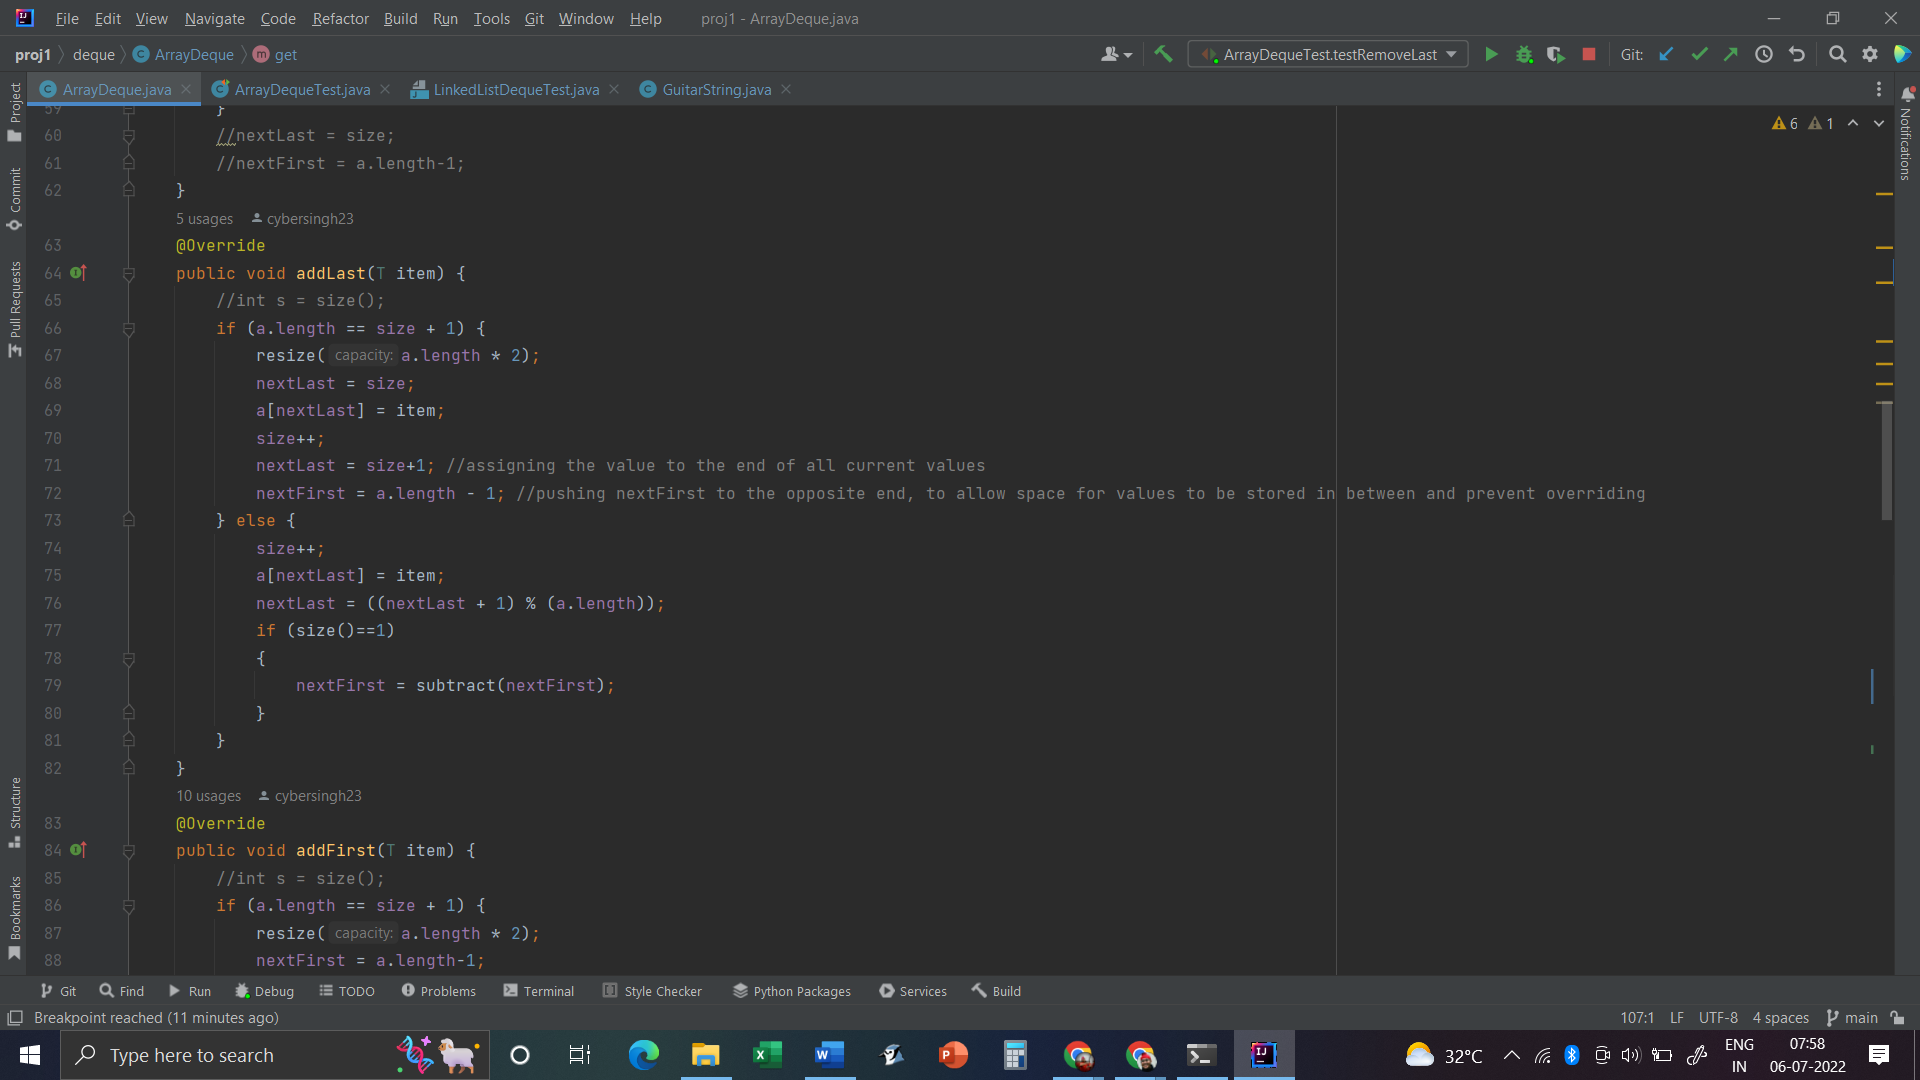Open Search Everywhere magnifier icon

1837,55
